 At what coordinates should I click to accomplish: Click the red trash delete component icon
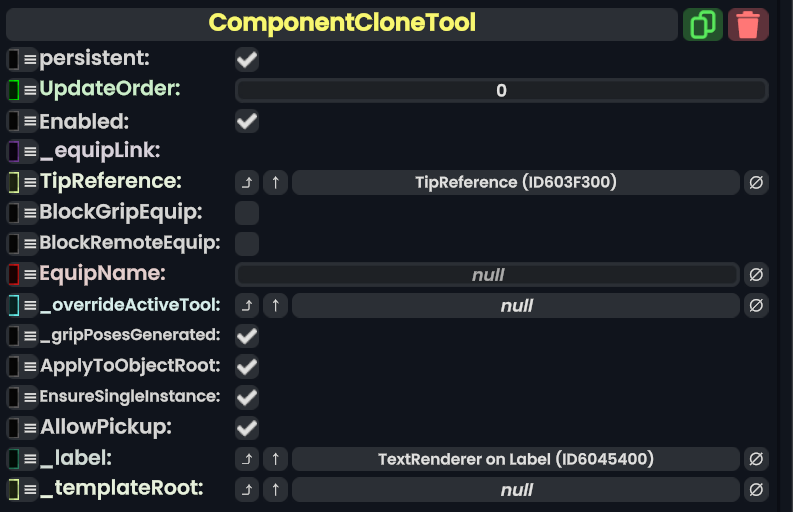(748, 24)
